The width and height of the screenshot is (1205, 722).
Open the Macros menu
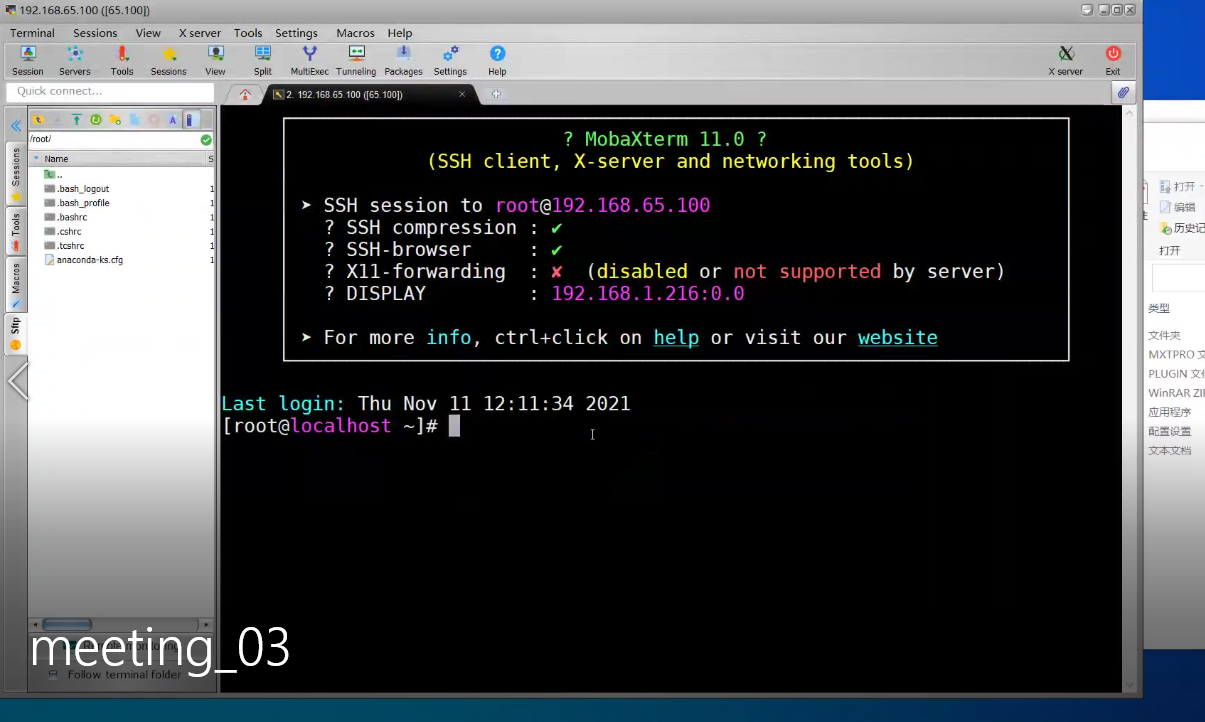point(355,33)
